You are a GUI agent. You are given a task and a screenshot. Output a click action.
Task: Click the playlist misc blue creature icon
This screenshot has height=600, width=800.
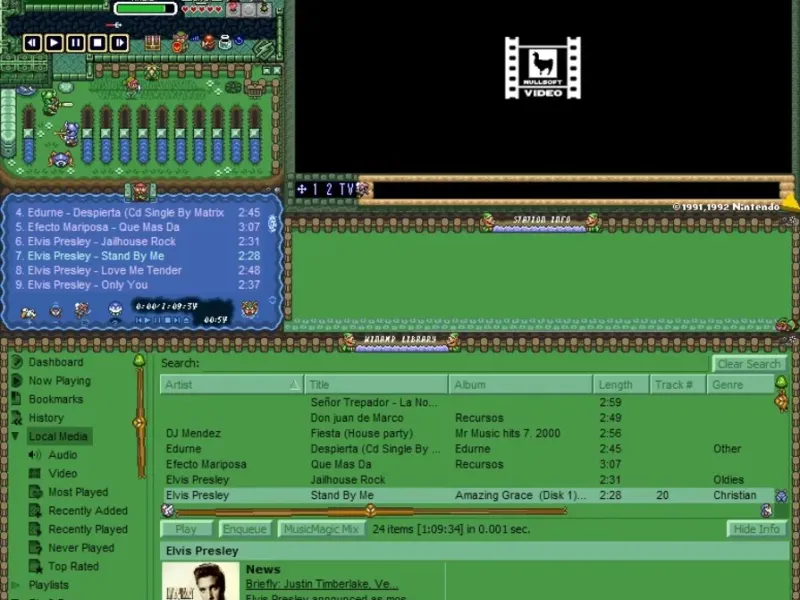point(115,310)
